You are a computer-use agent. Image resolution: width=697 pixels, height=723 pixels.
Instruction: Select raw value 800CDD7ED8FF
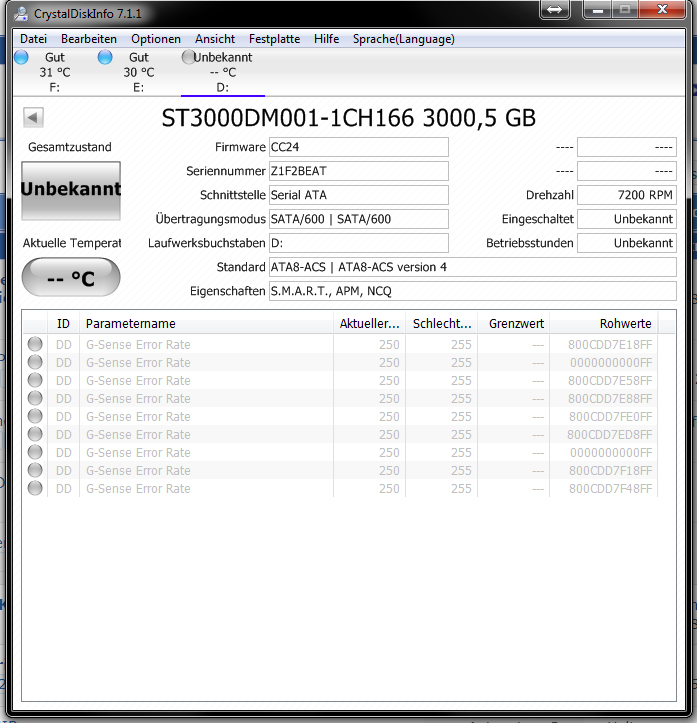609,435
